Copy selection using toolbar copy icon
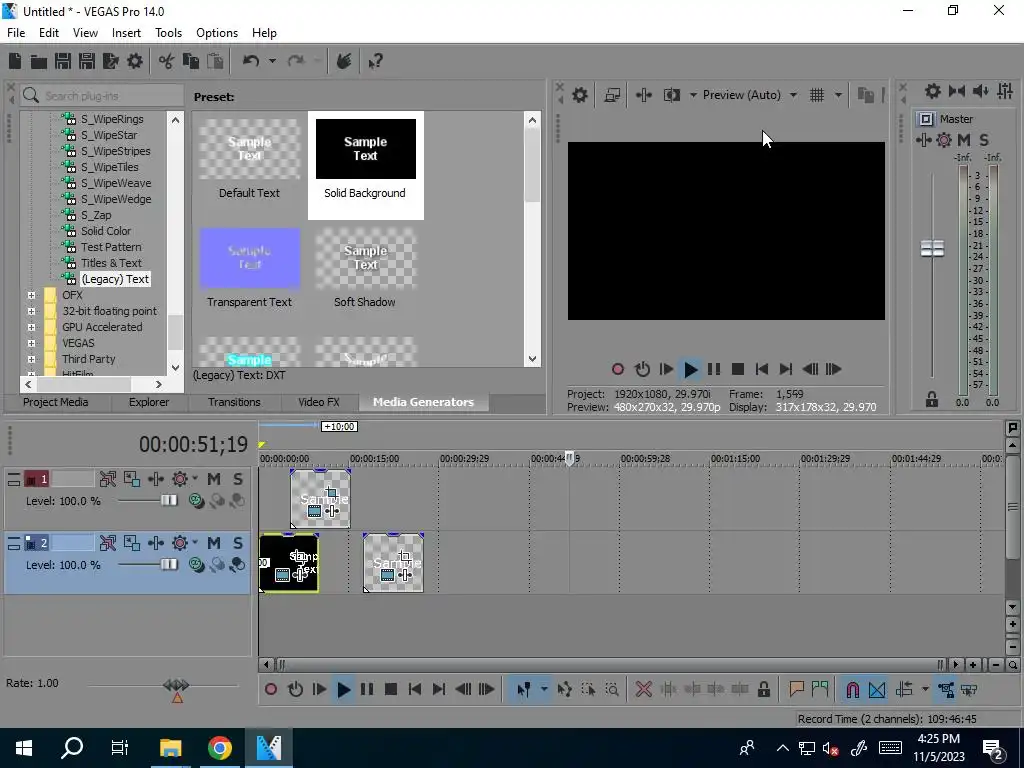 [x=191, y=61]
